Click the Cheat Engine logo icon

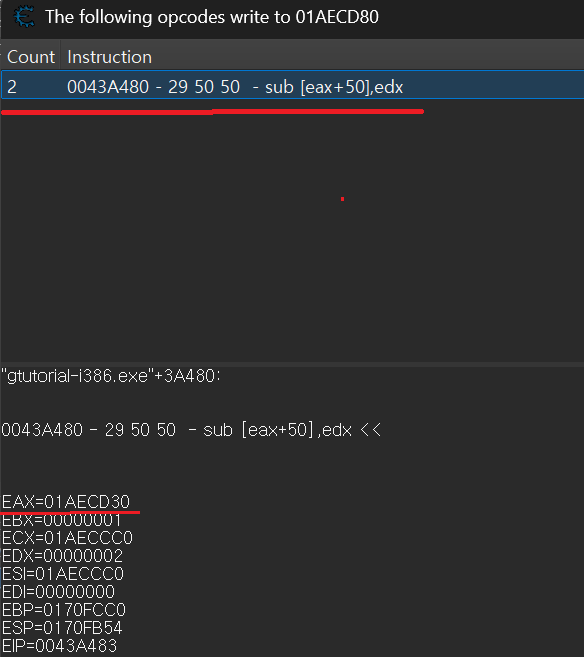point(24,17)
